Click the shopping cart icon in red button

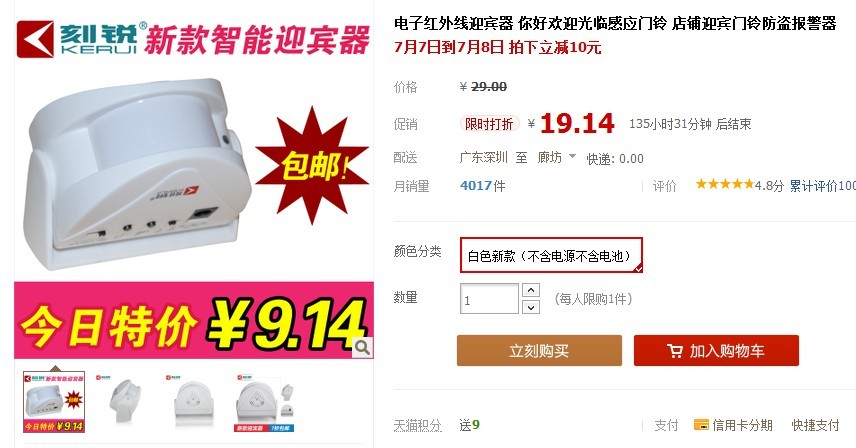675,351
